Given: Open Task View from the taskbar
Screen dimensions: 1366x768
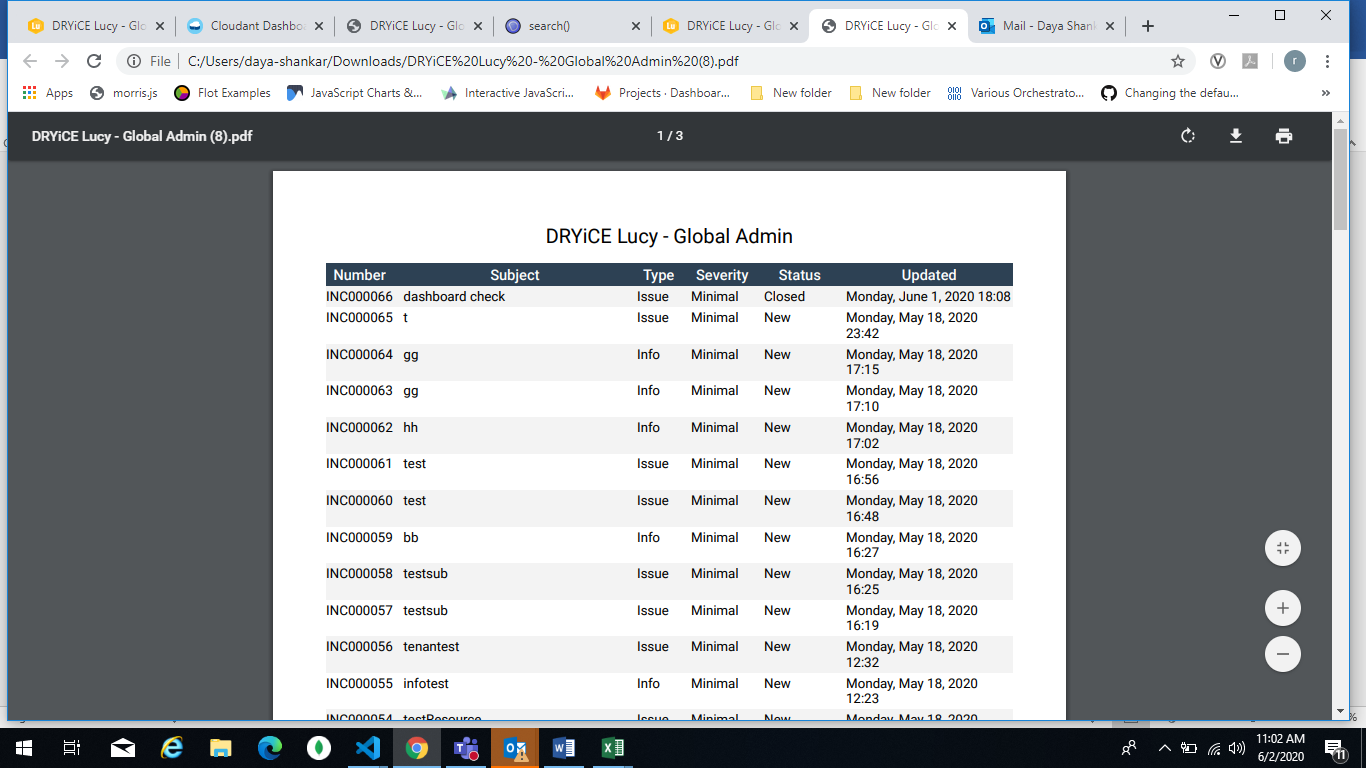Looking at the screenshot, I should (72, 748).
